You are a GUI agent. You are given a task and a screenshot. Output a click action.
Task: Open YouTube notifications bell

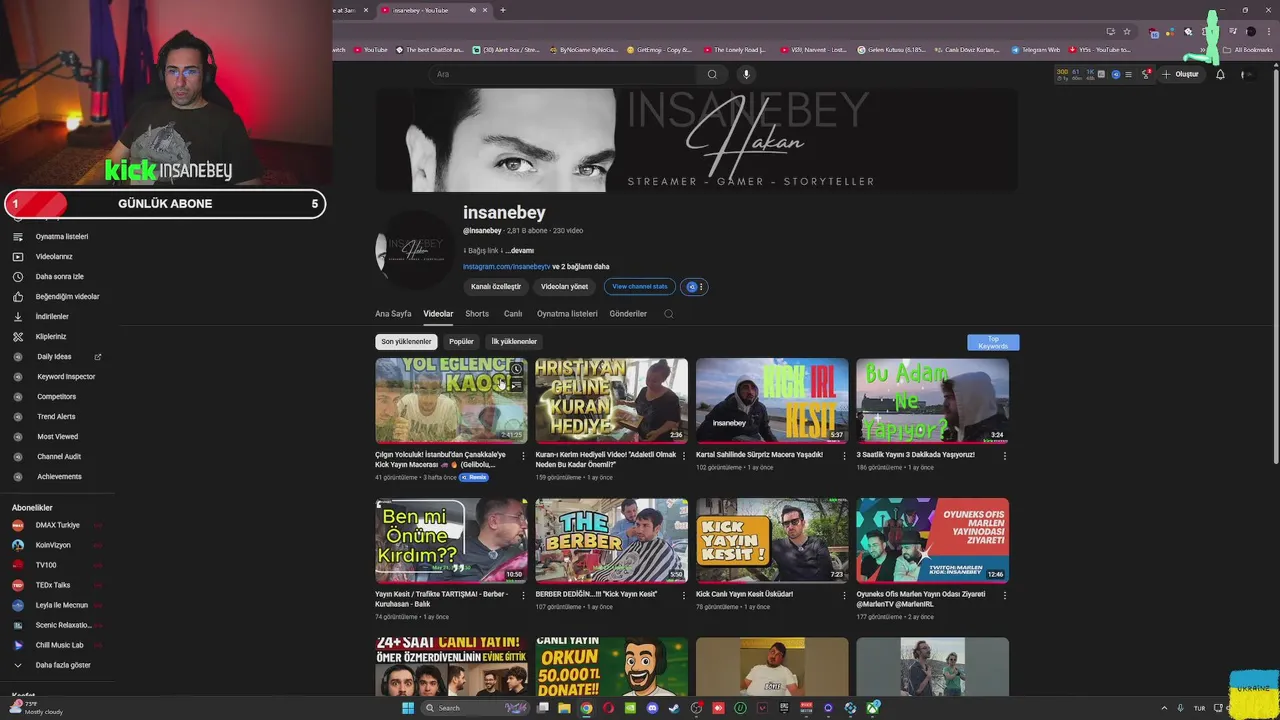1220,74
